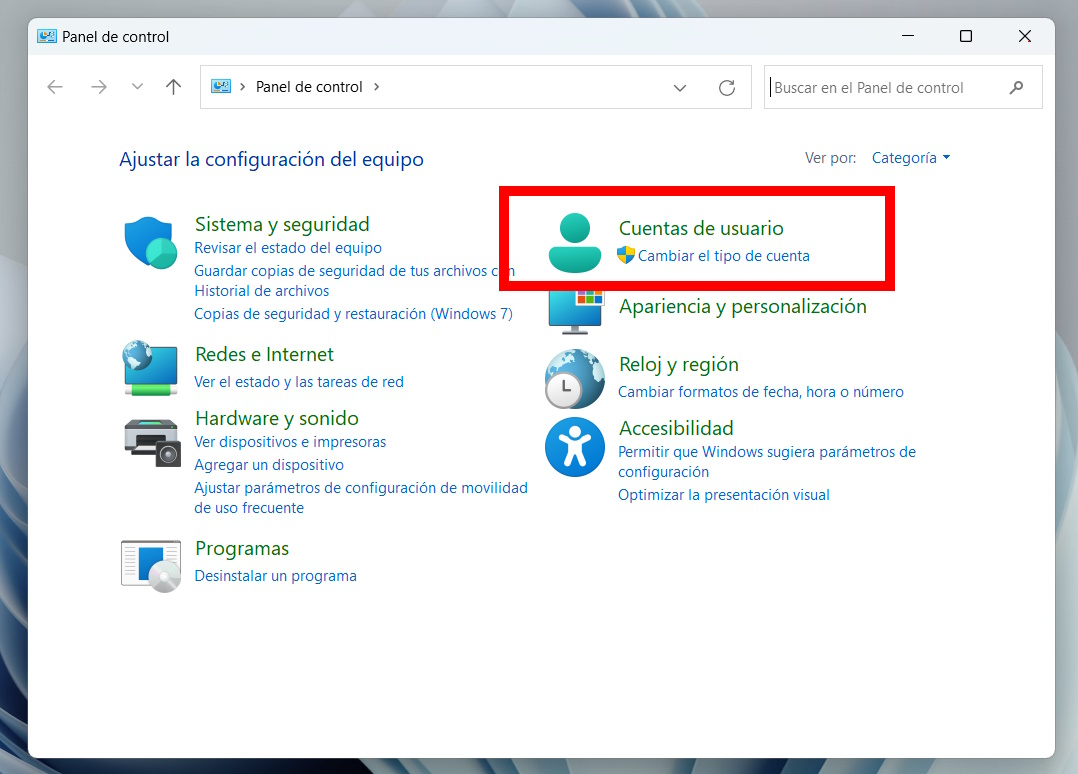
Task: Minimize the Panel de control window
Action: pyautogui.click(x=908, y=36)
